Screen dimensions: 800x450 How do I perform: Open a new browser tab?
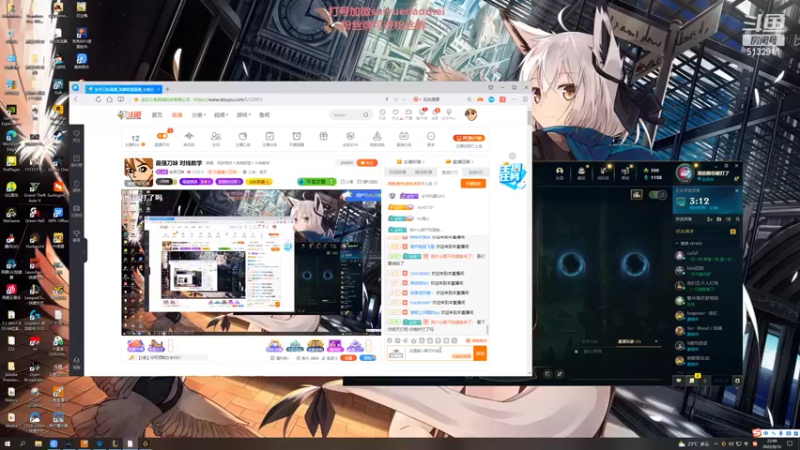click(167, 89)
